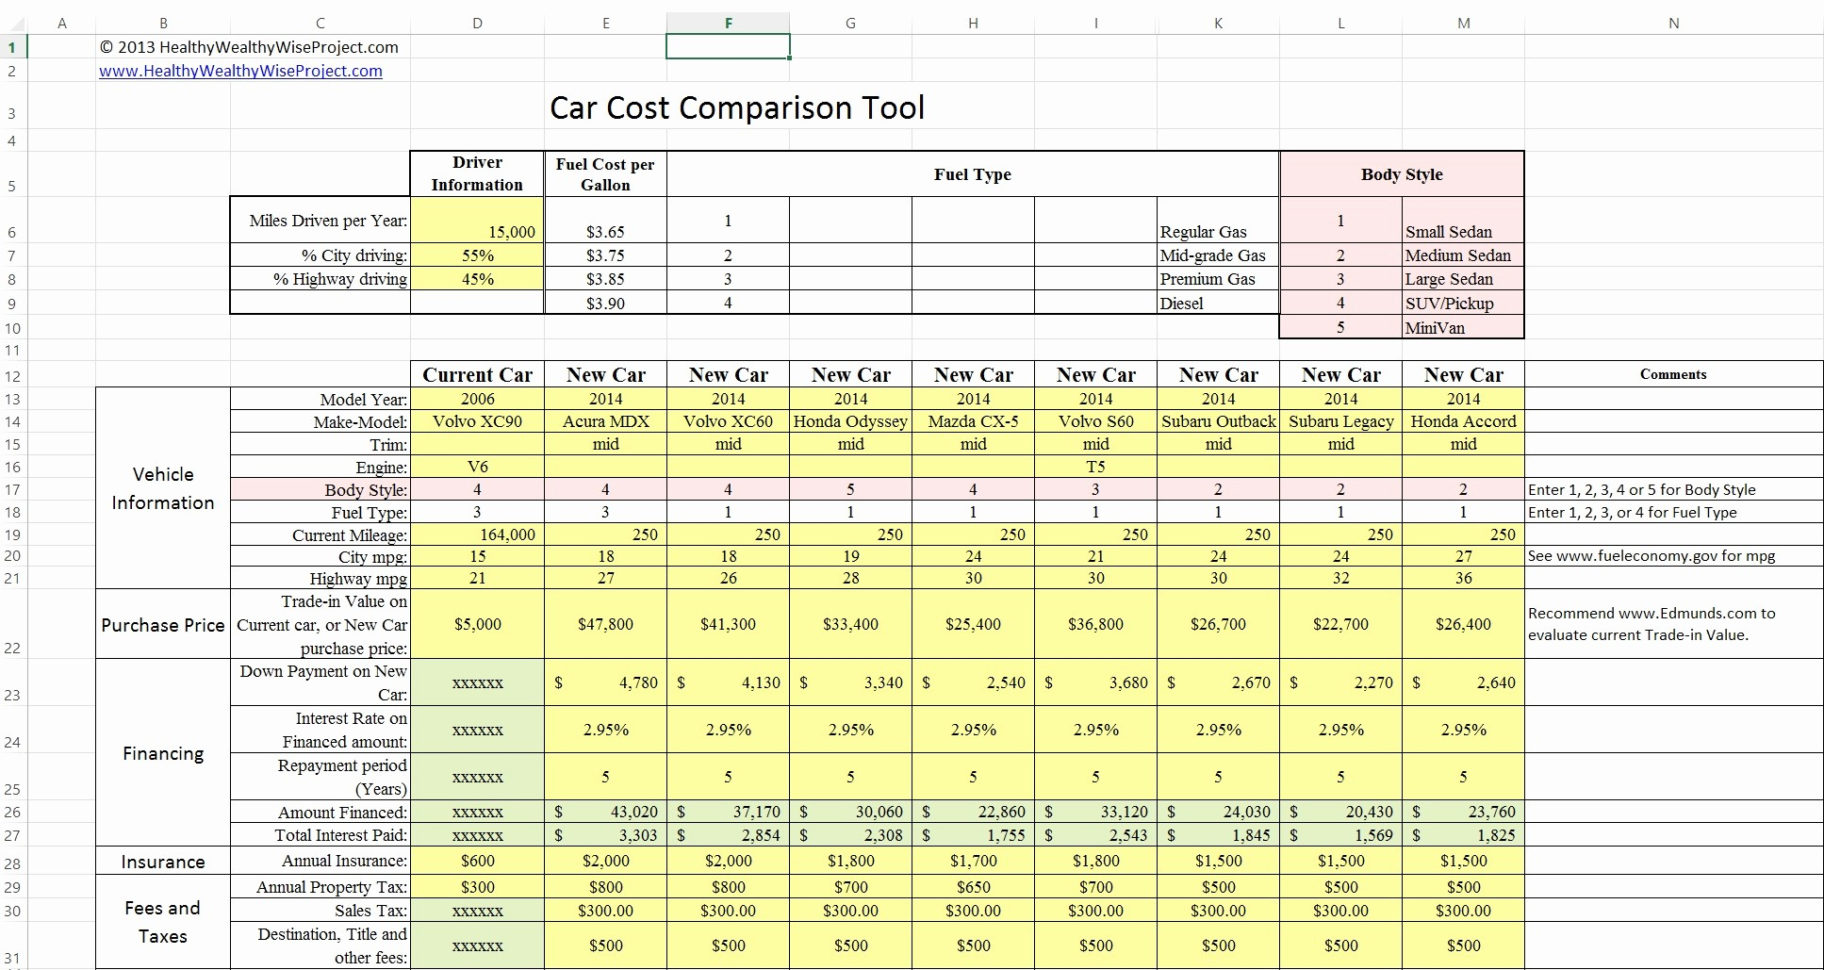1824x970 pixels.
Task: Select the % Highway driving cell showing 45%
Action: point(477,279)
